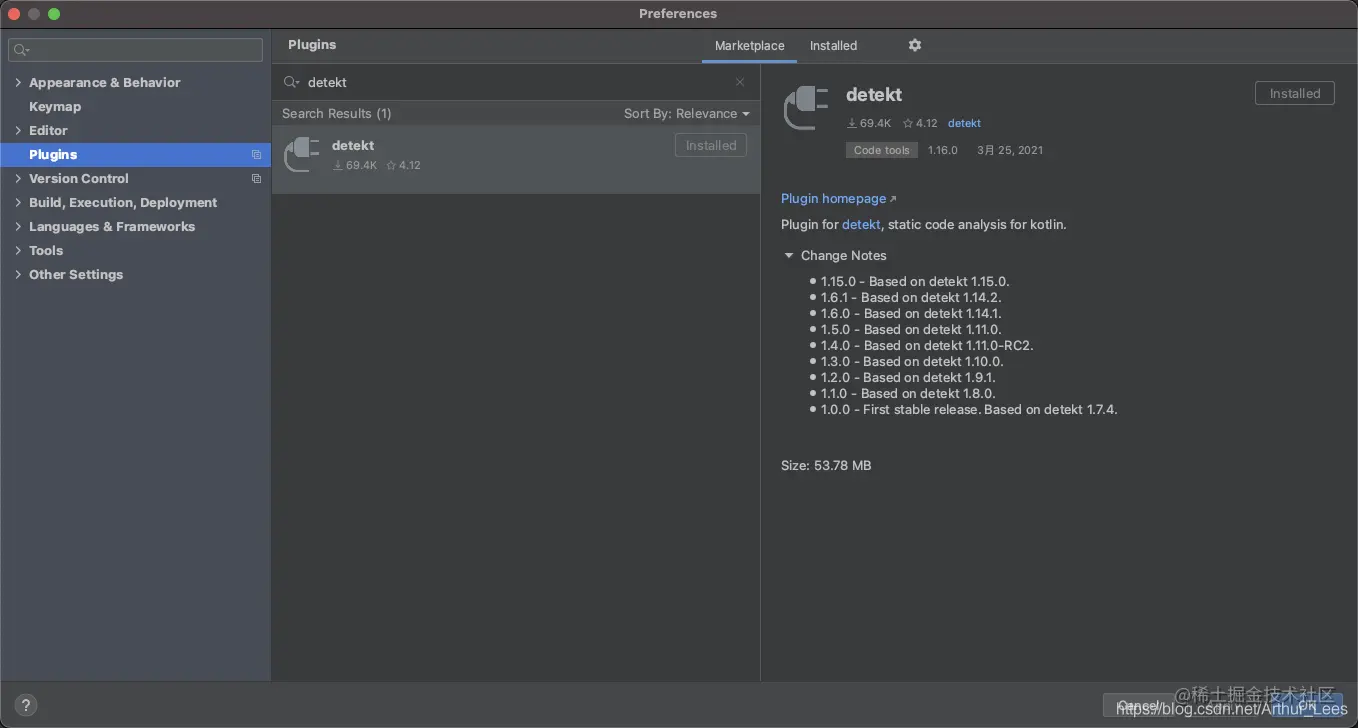Expand Appearance & Behavior section

click(18, 83)
